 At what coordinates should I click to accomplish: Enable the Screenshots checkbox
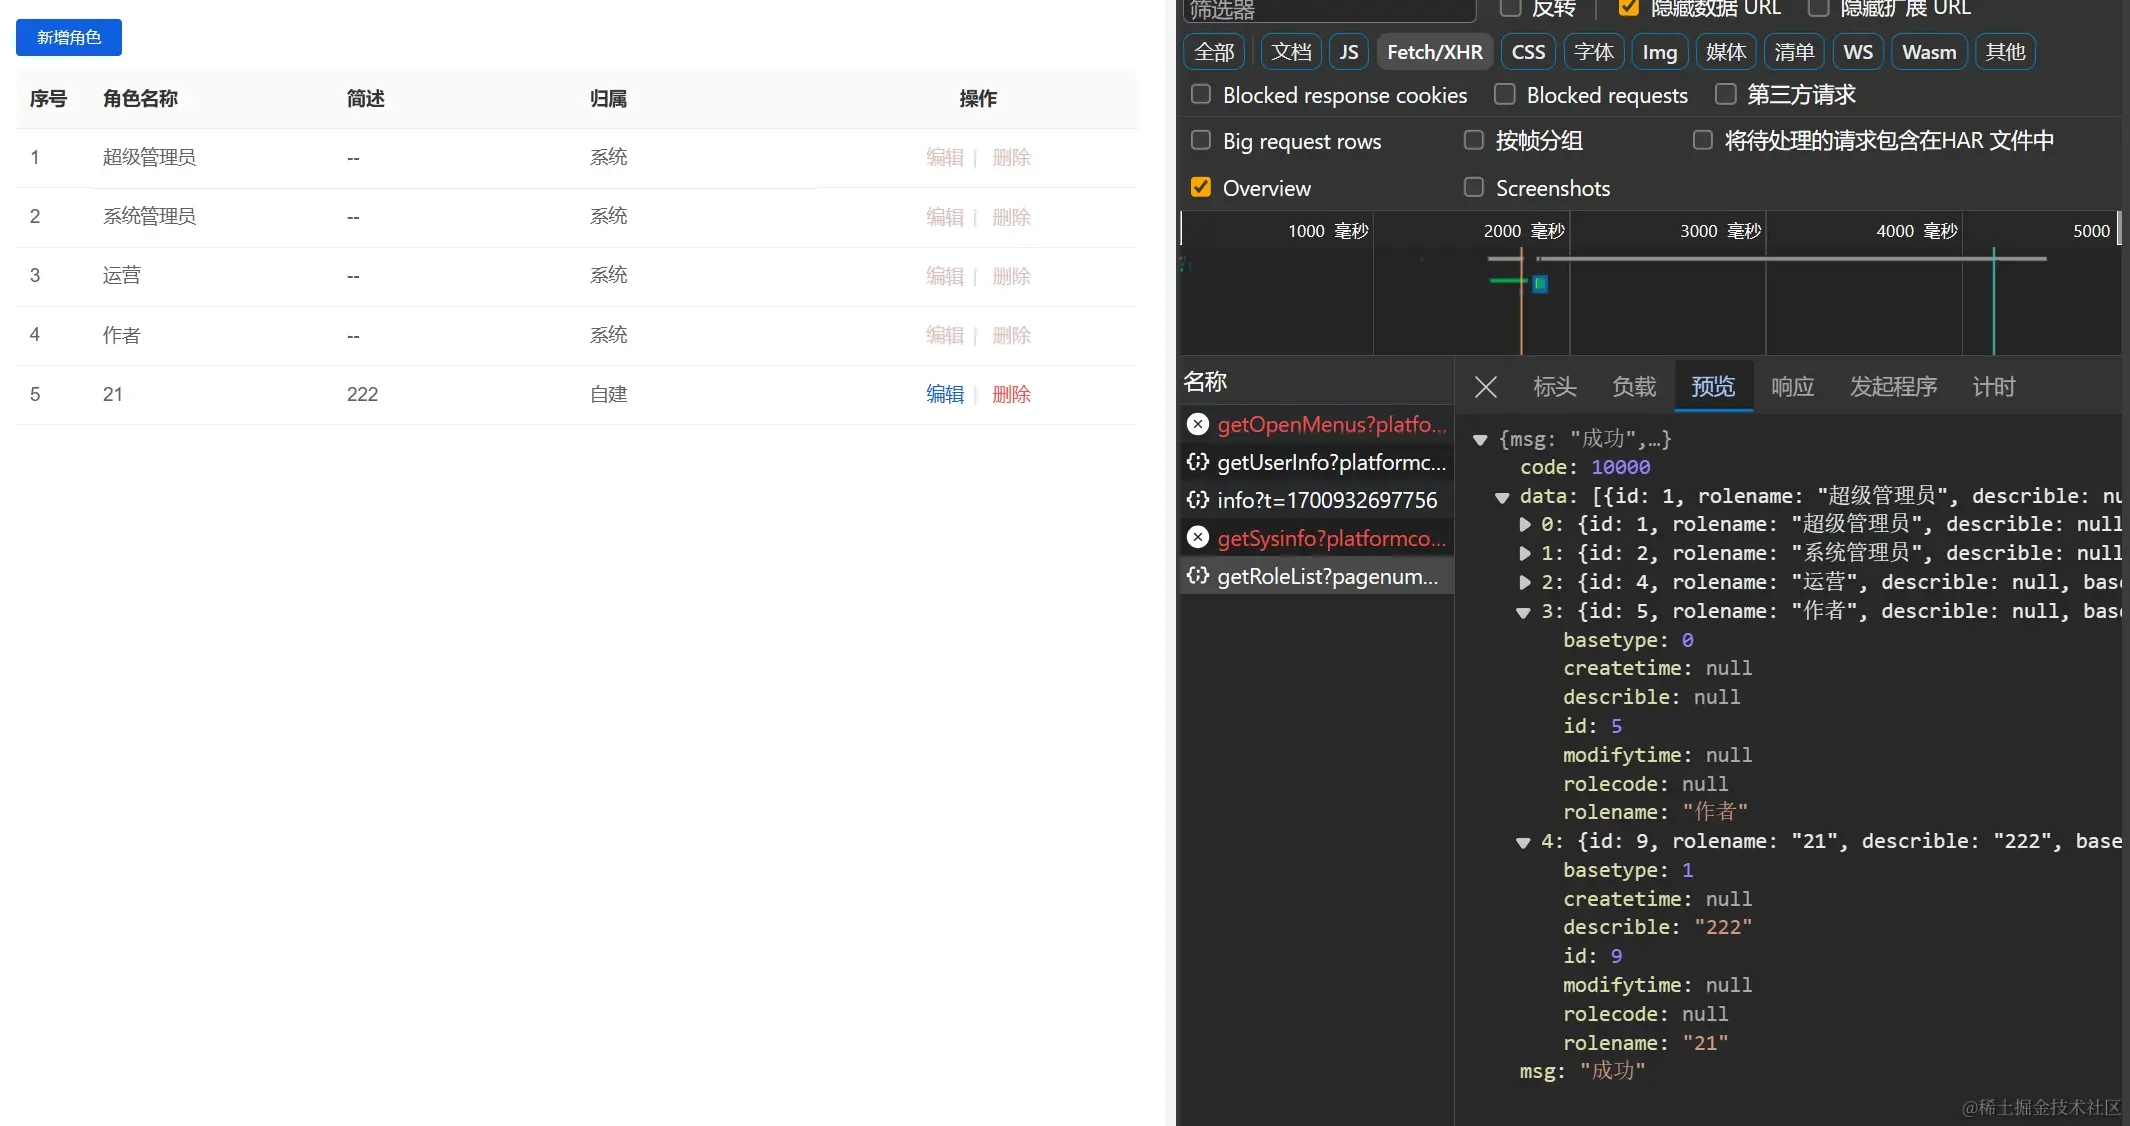(x=1474, y=187)
